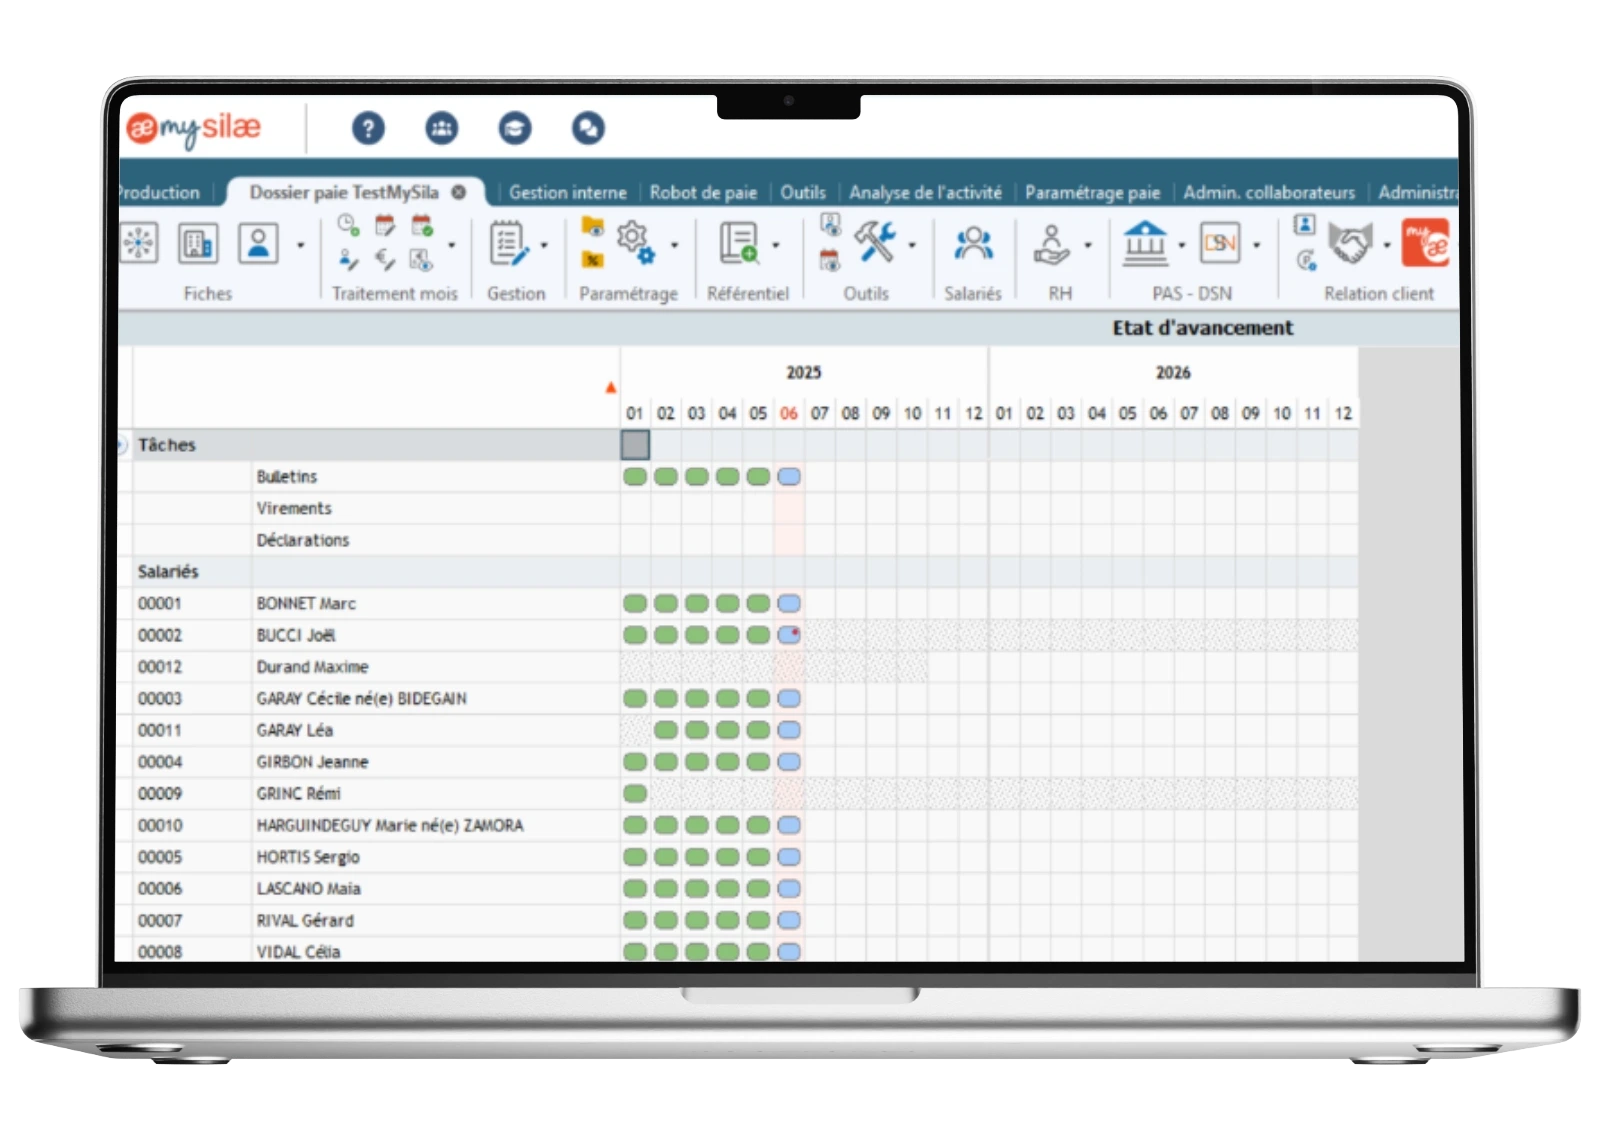Expand the Fiches dropdown arrow
The width and height of the screenshot is (1600, 1140).
300,245
